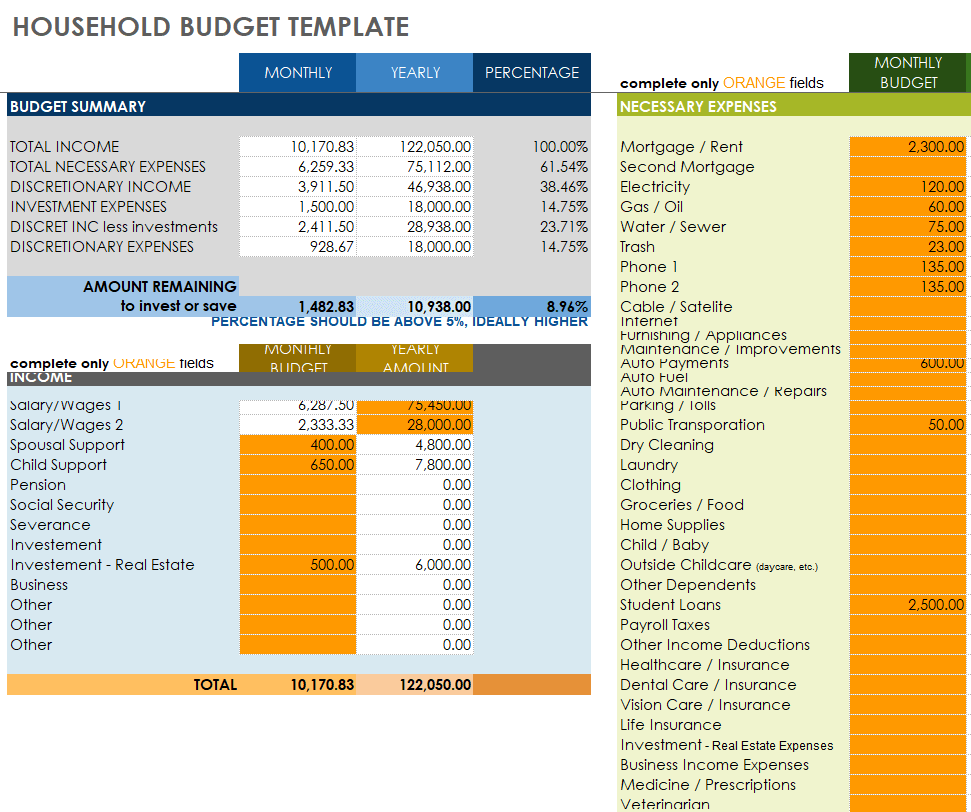The width and height of the screenshot is (971, 812).
Task: Click DISCRETIONARY INCOME monthly 3,911.50
Action: (298, 187)
